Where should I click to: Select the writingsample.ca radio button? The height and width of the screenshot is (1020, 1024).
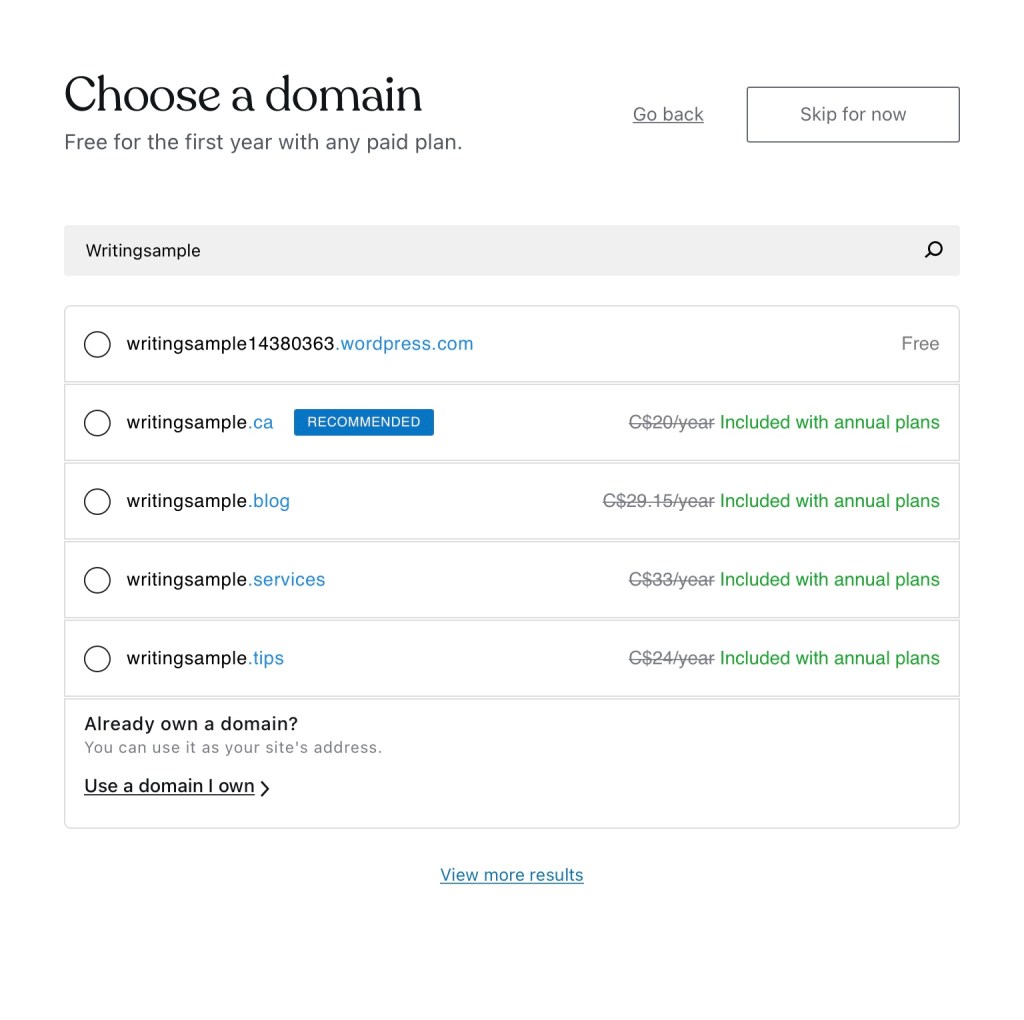[97, 423]
